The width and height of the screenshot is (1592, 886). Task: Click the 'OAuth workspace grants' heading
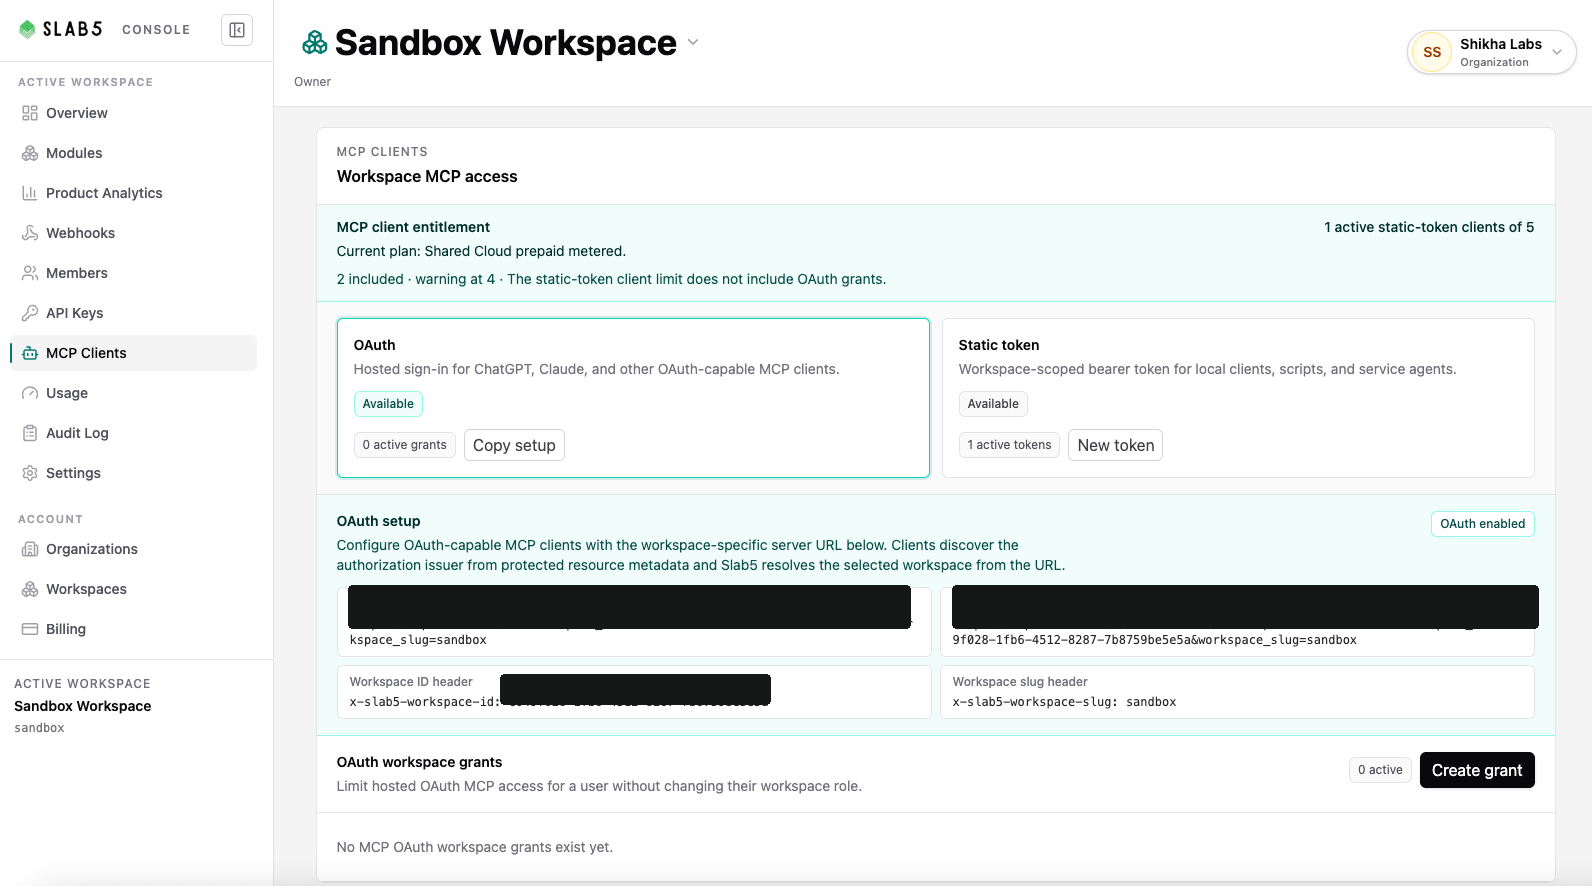pyautogui.click(x=419, y=762)
